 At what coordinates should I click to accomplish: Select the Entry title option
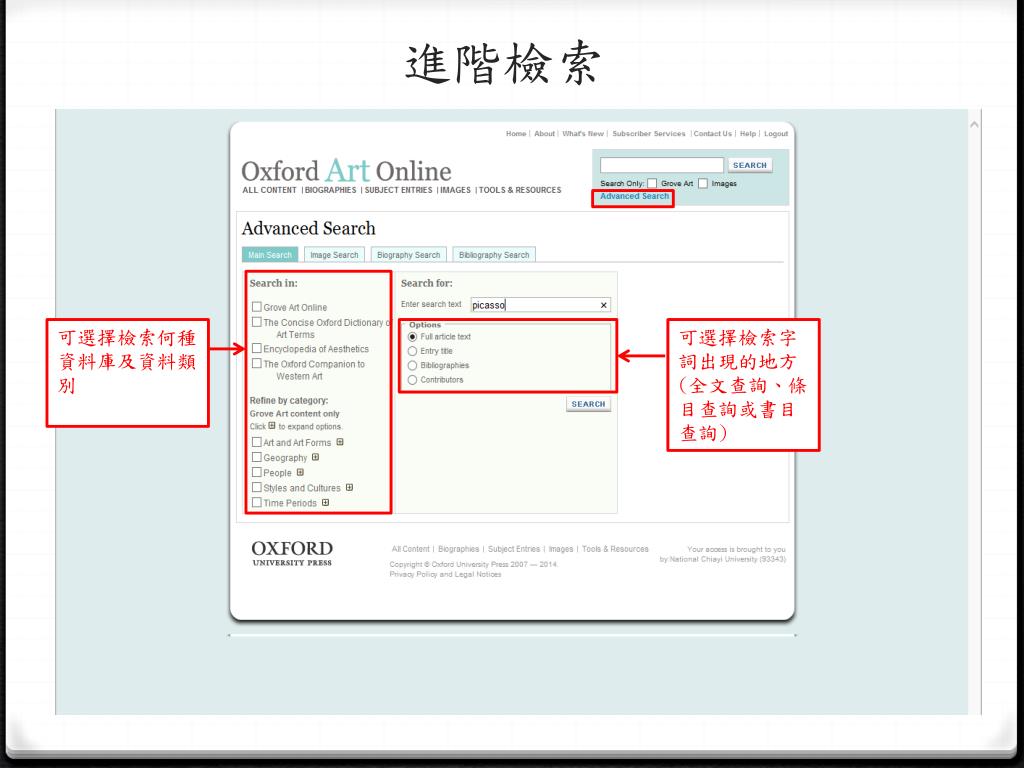tap(412, 351)
